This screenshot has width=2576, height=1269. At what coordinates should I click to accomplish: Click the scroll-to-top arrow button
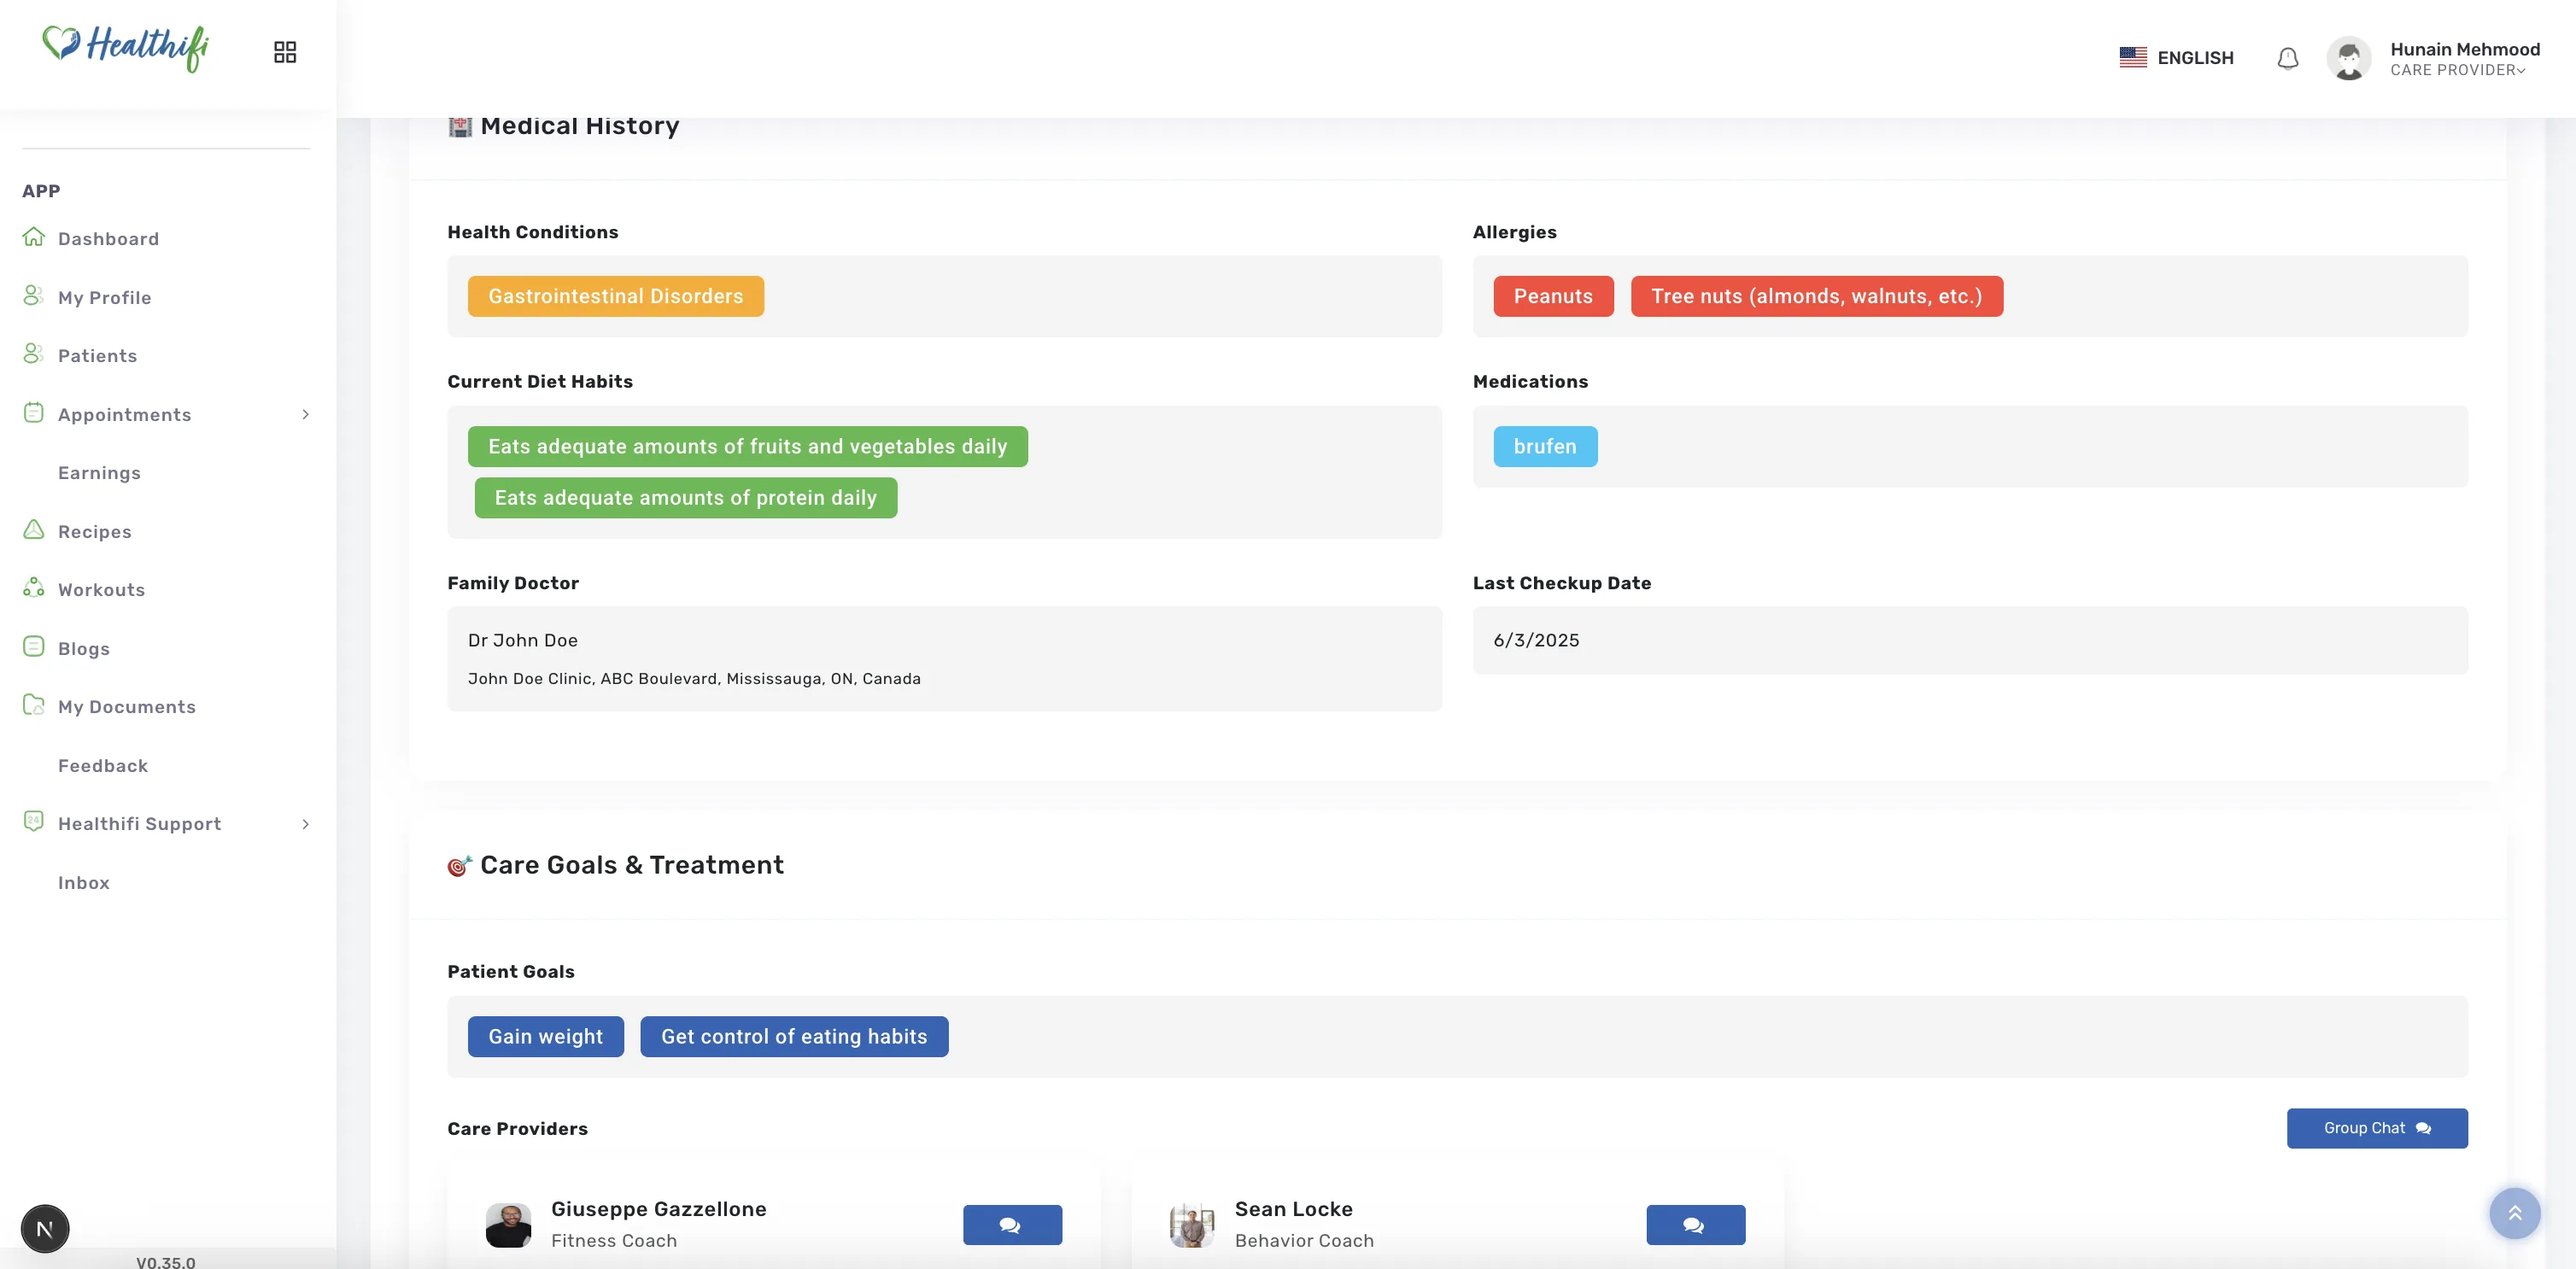coord(2515,1213)
